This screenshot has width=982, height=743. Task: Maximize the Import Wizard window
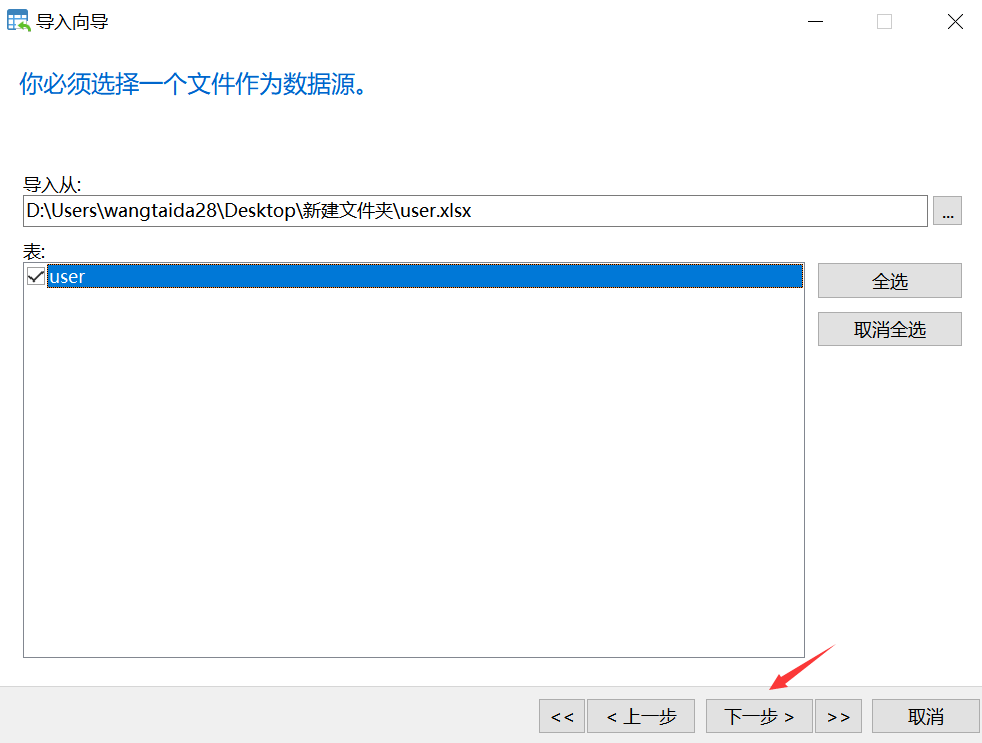[884, 21]
